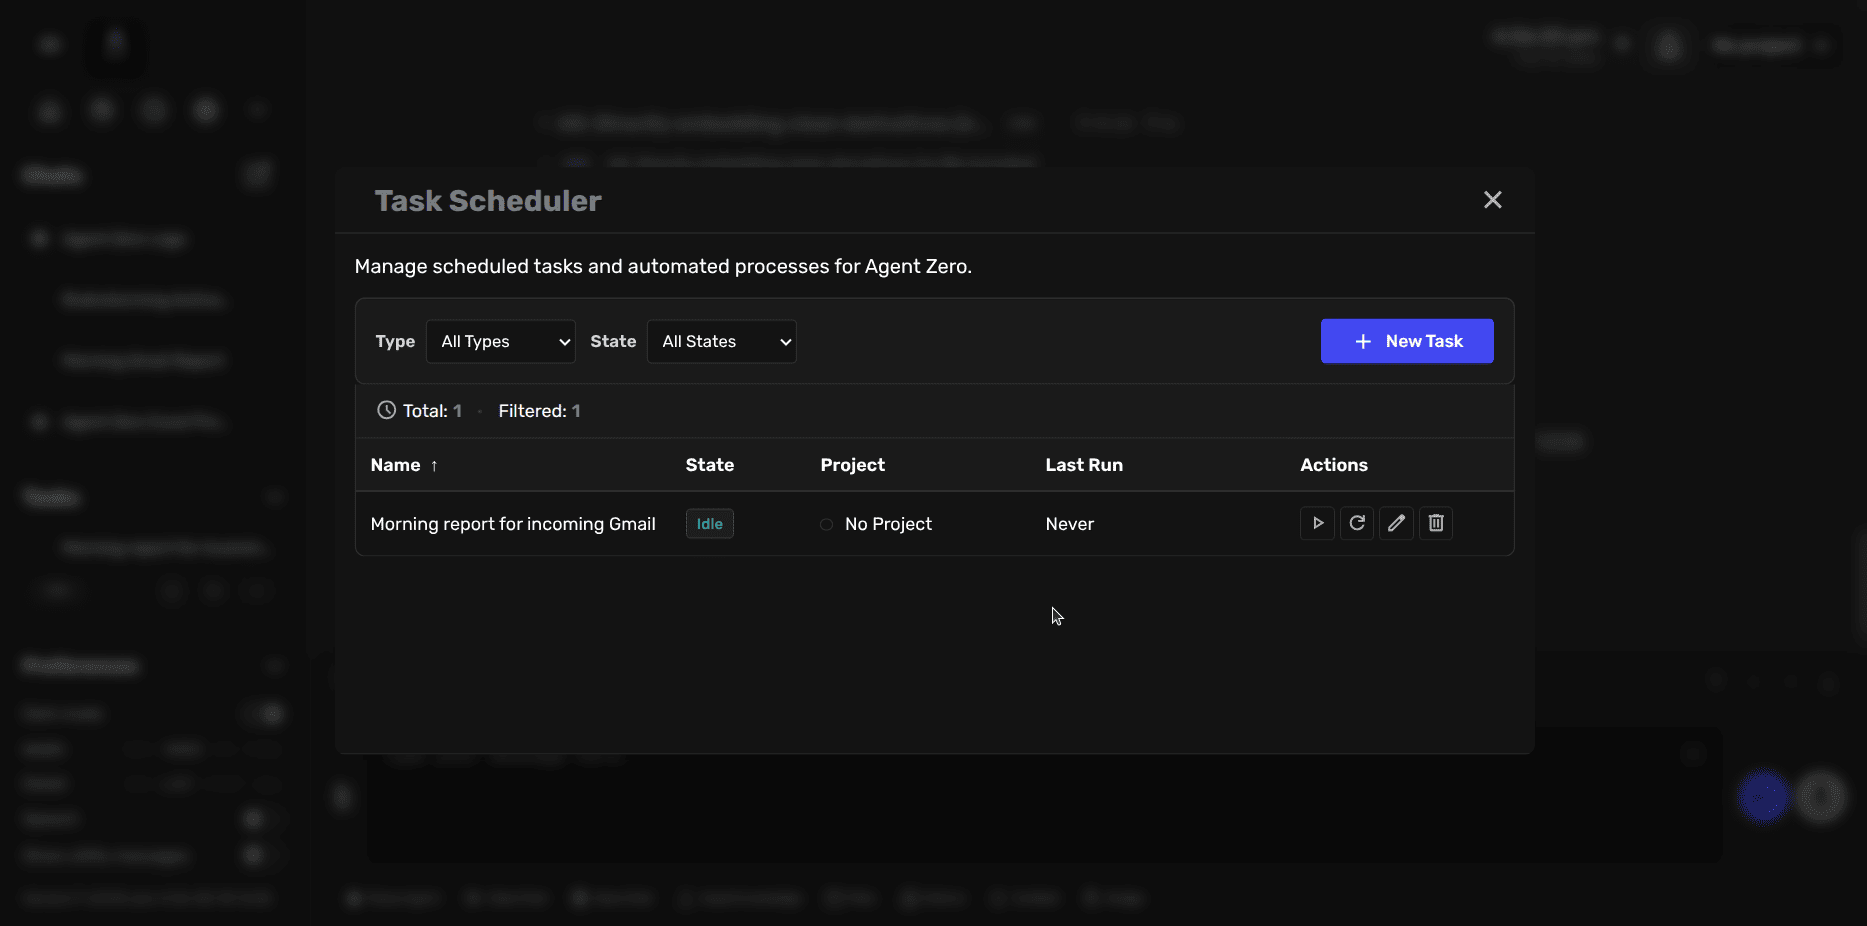Edit the Morning report task with the pencil icon
Image resolution: width=1867 pixels, height=926 pixels.
click(x=1396, y=523)
